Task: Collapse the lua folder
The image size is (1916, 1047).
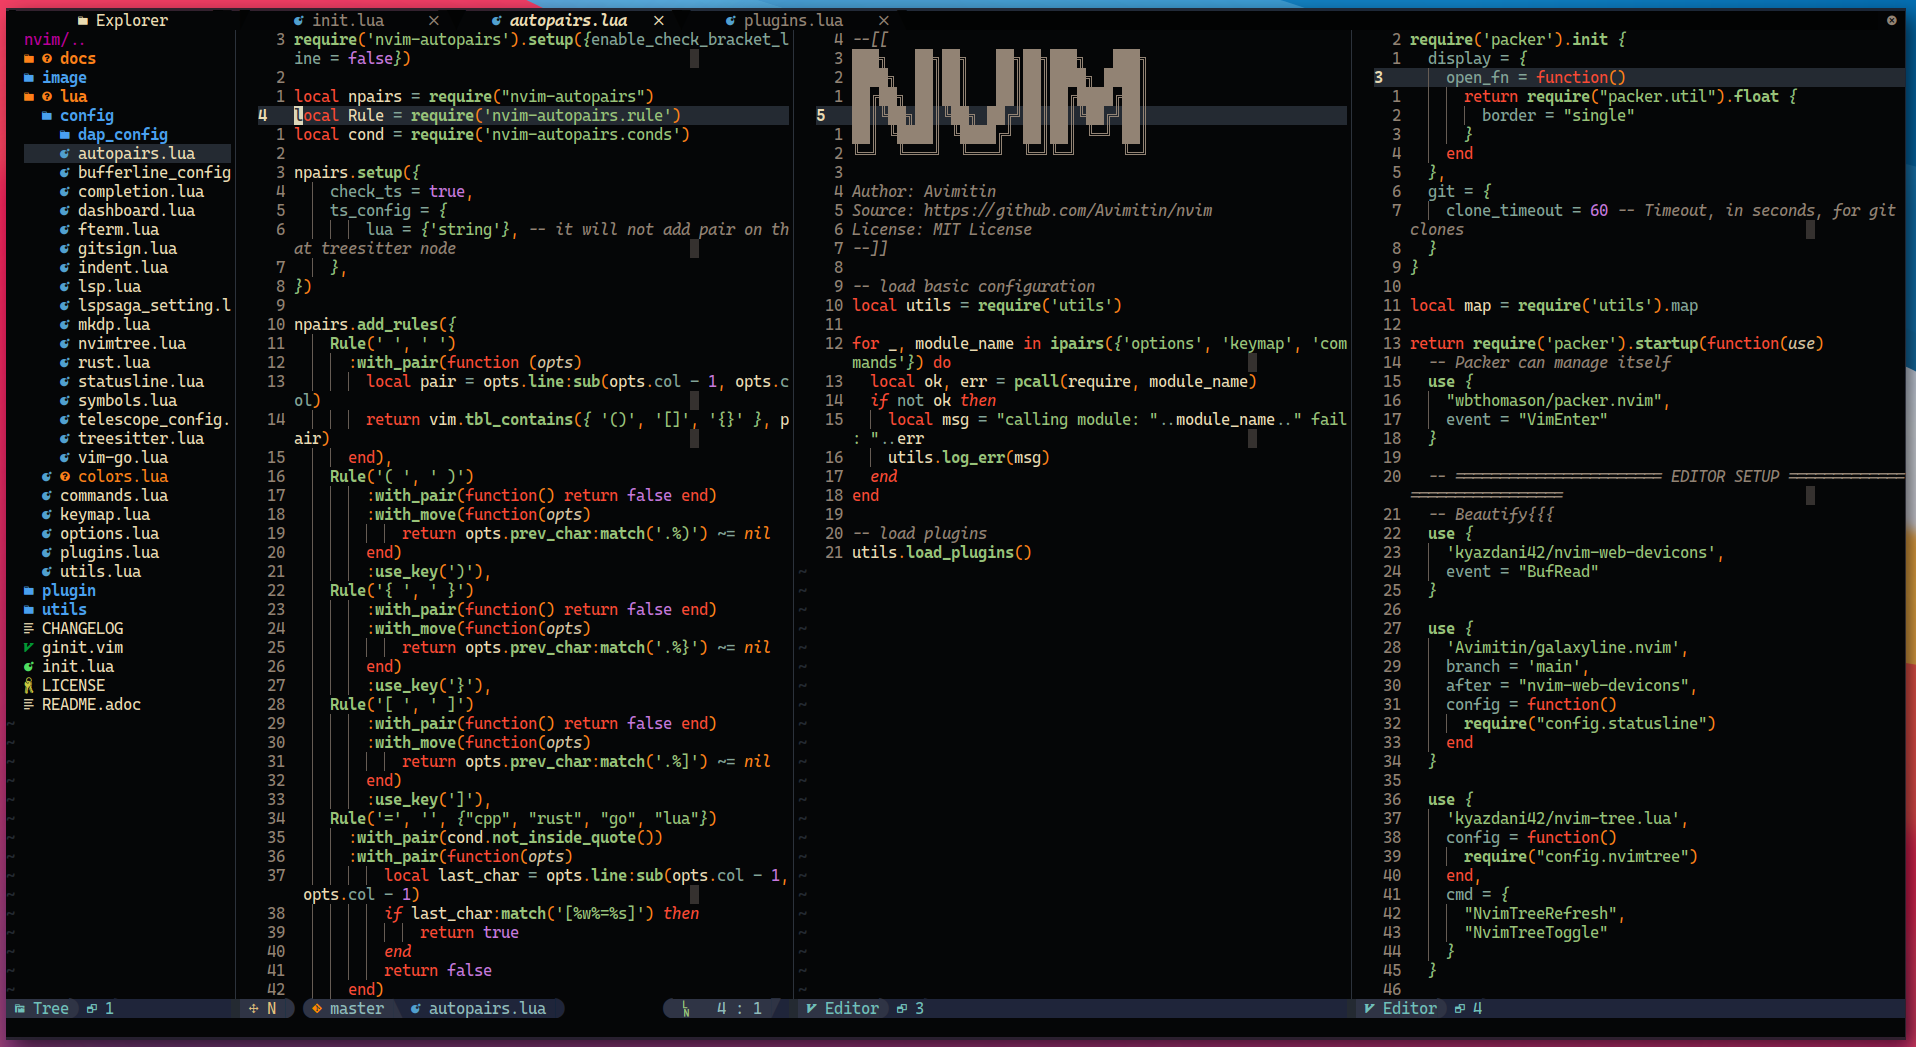Action: [73, 96]
